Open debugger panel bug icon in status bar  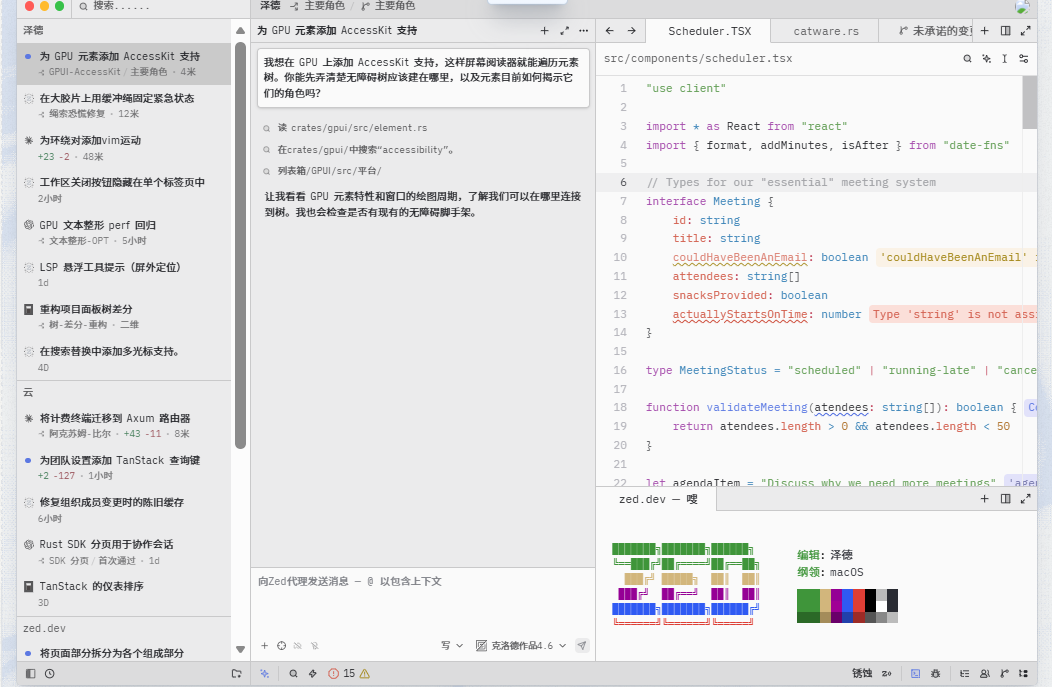tap(935, 674)
